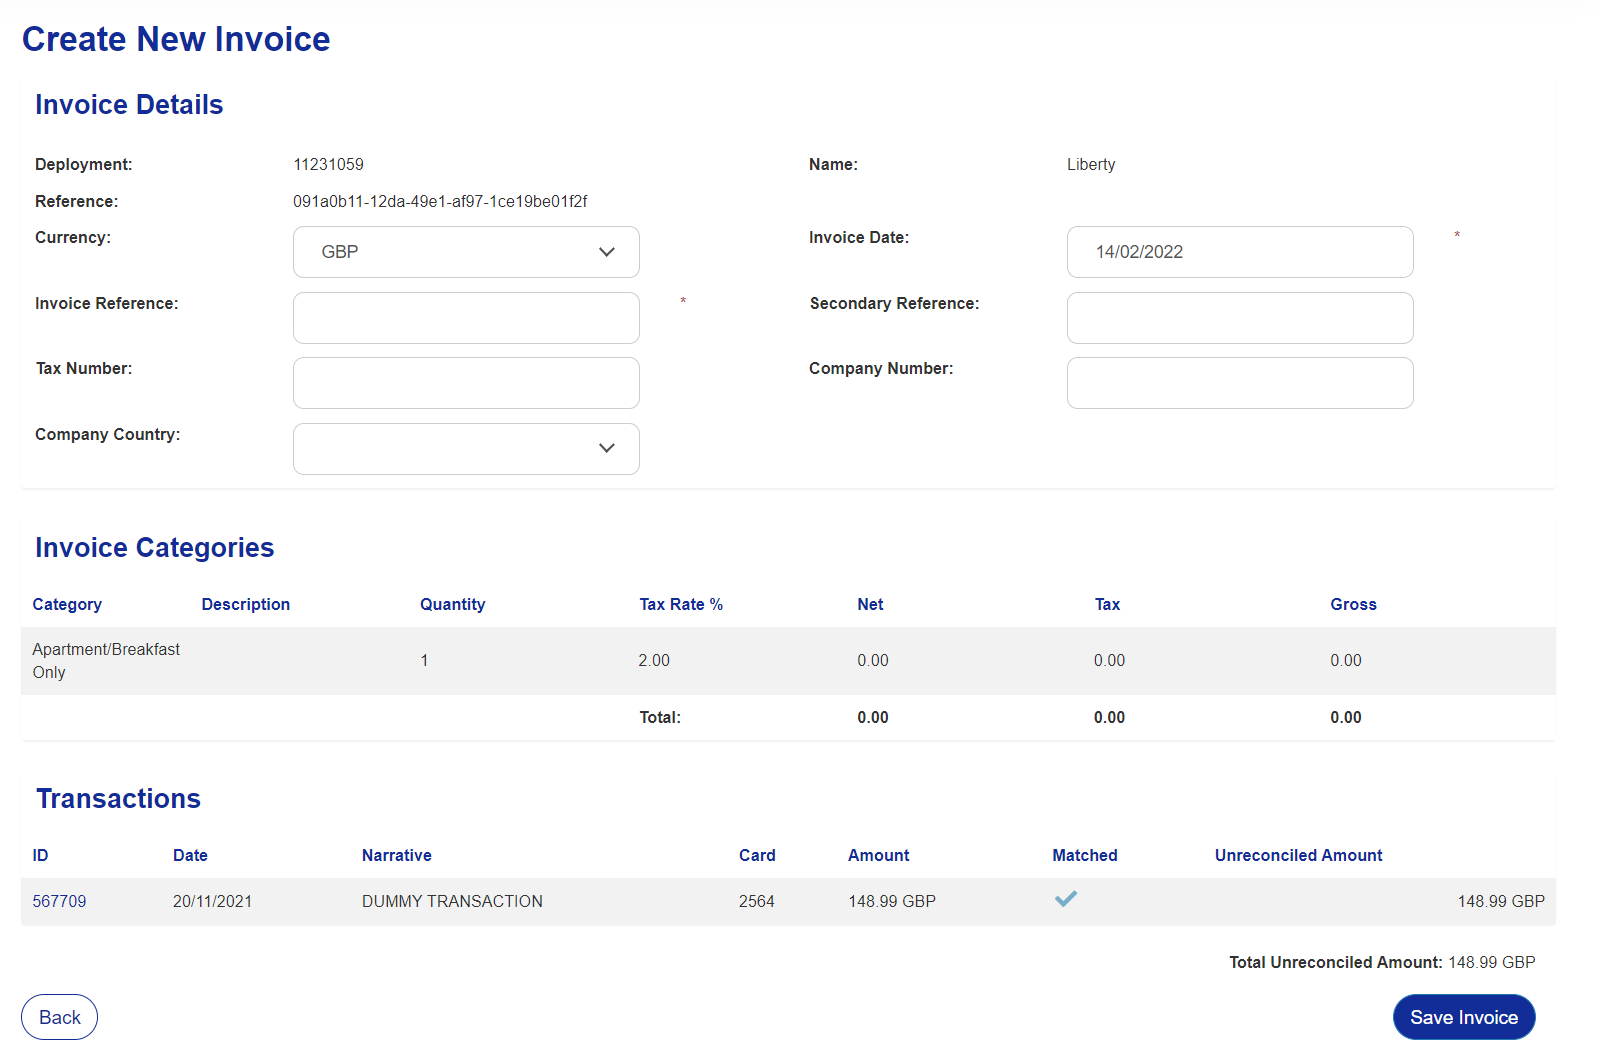Click the DUMMY TRANSACTION narrative row
Screen dimensions: 1598x1047
pos(788,902)
